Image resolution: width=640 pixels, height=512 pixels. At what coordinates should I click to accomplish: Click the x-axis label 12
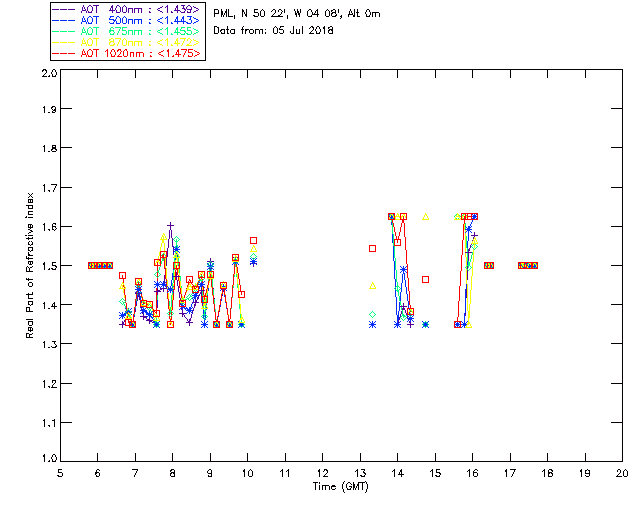click(322, 473)
